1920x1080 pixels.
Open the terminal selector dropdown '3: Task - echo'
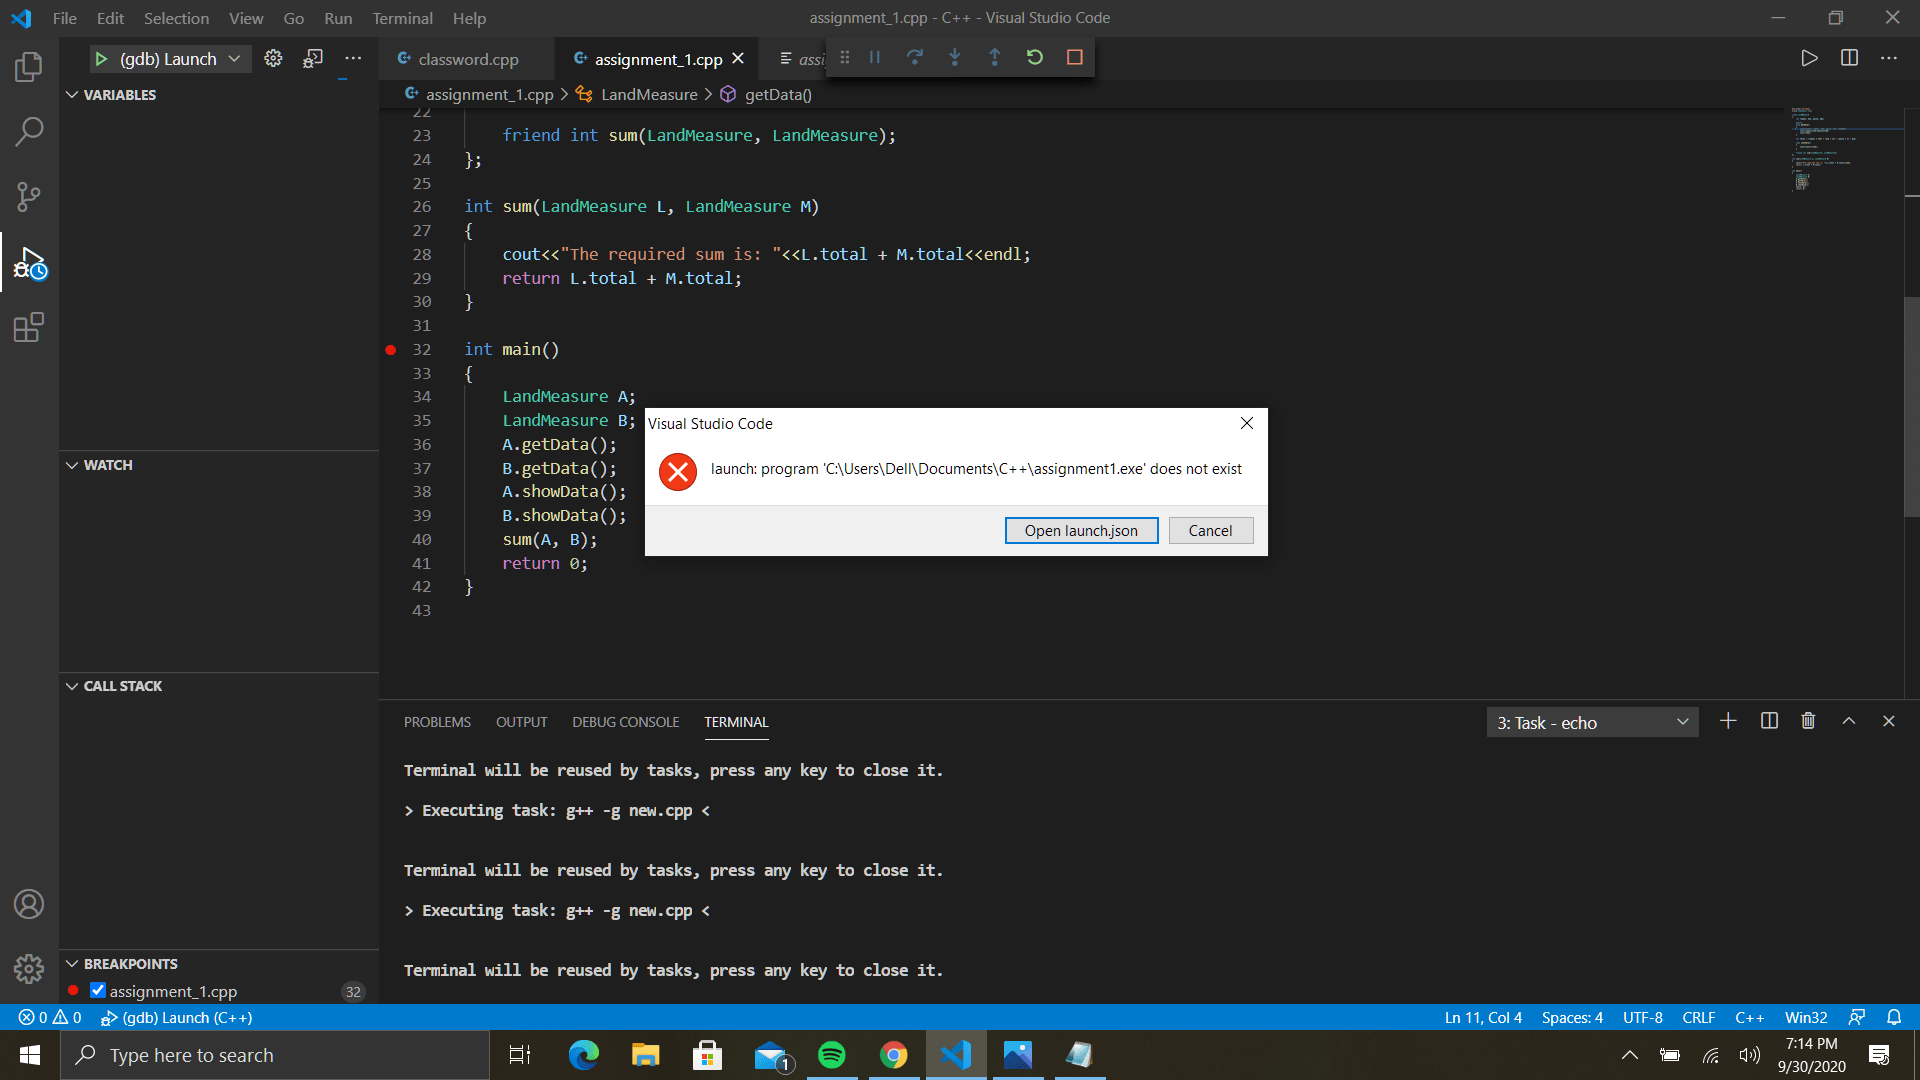tap(1592, 722)
